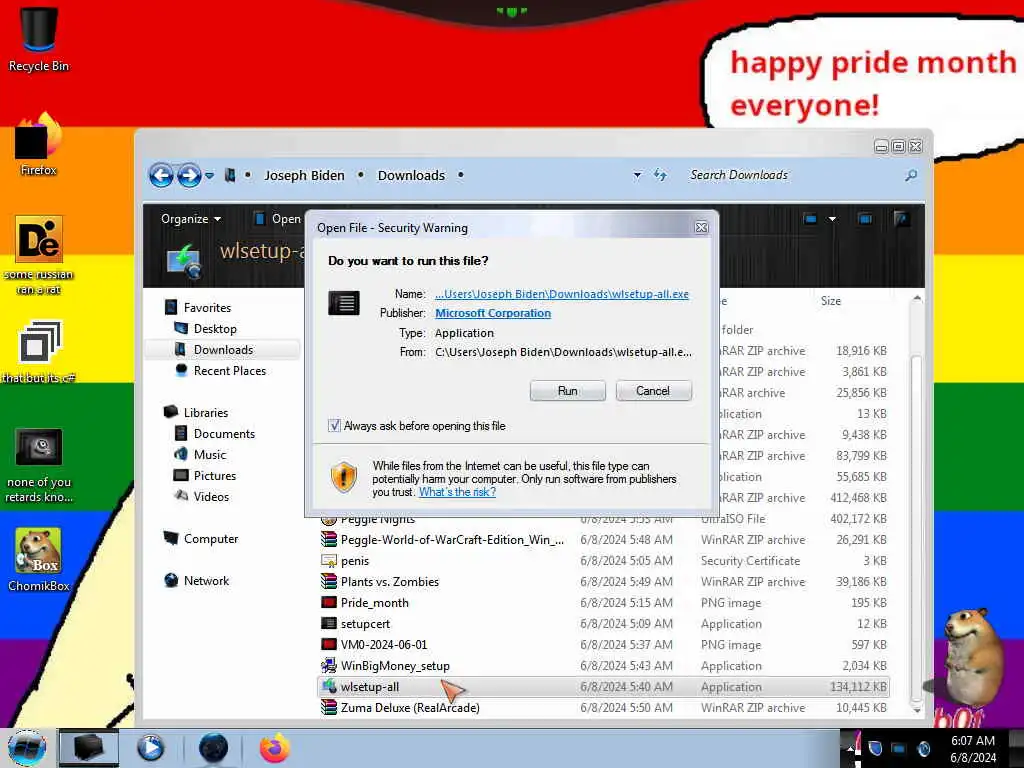Open the address bar history dropdown arrow
The width and height of the screenshot is (1024, 768).
(x=637, y=175)
